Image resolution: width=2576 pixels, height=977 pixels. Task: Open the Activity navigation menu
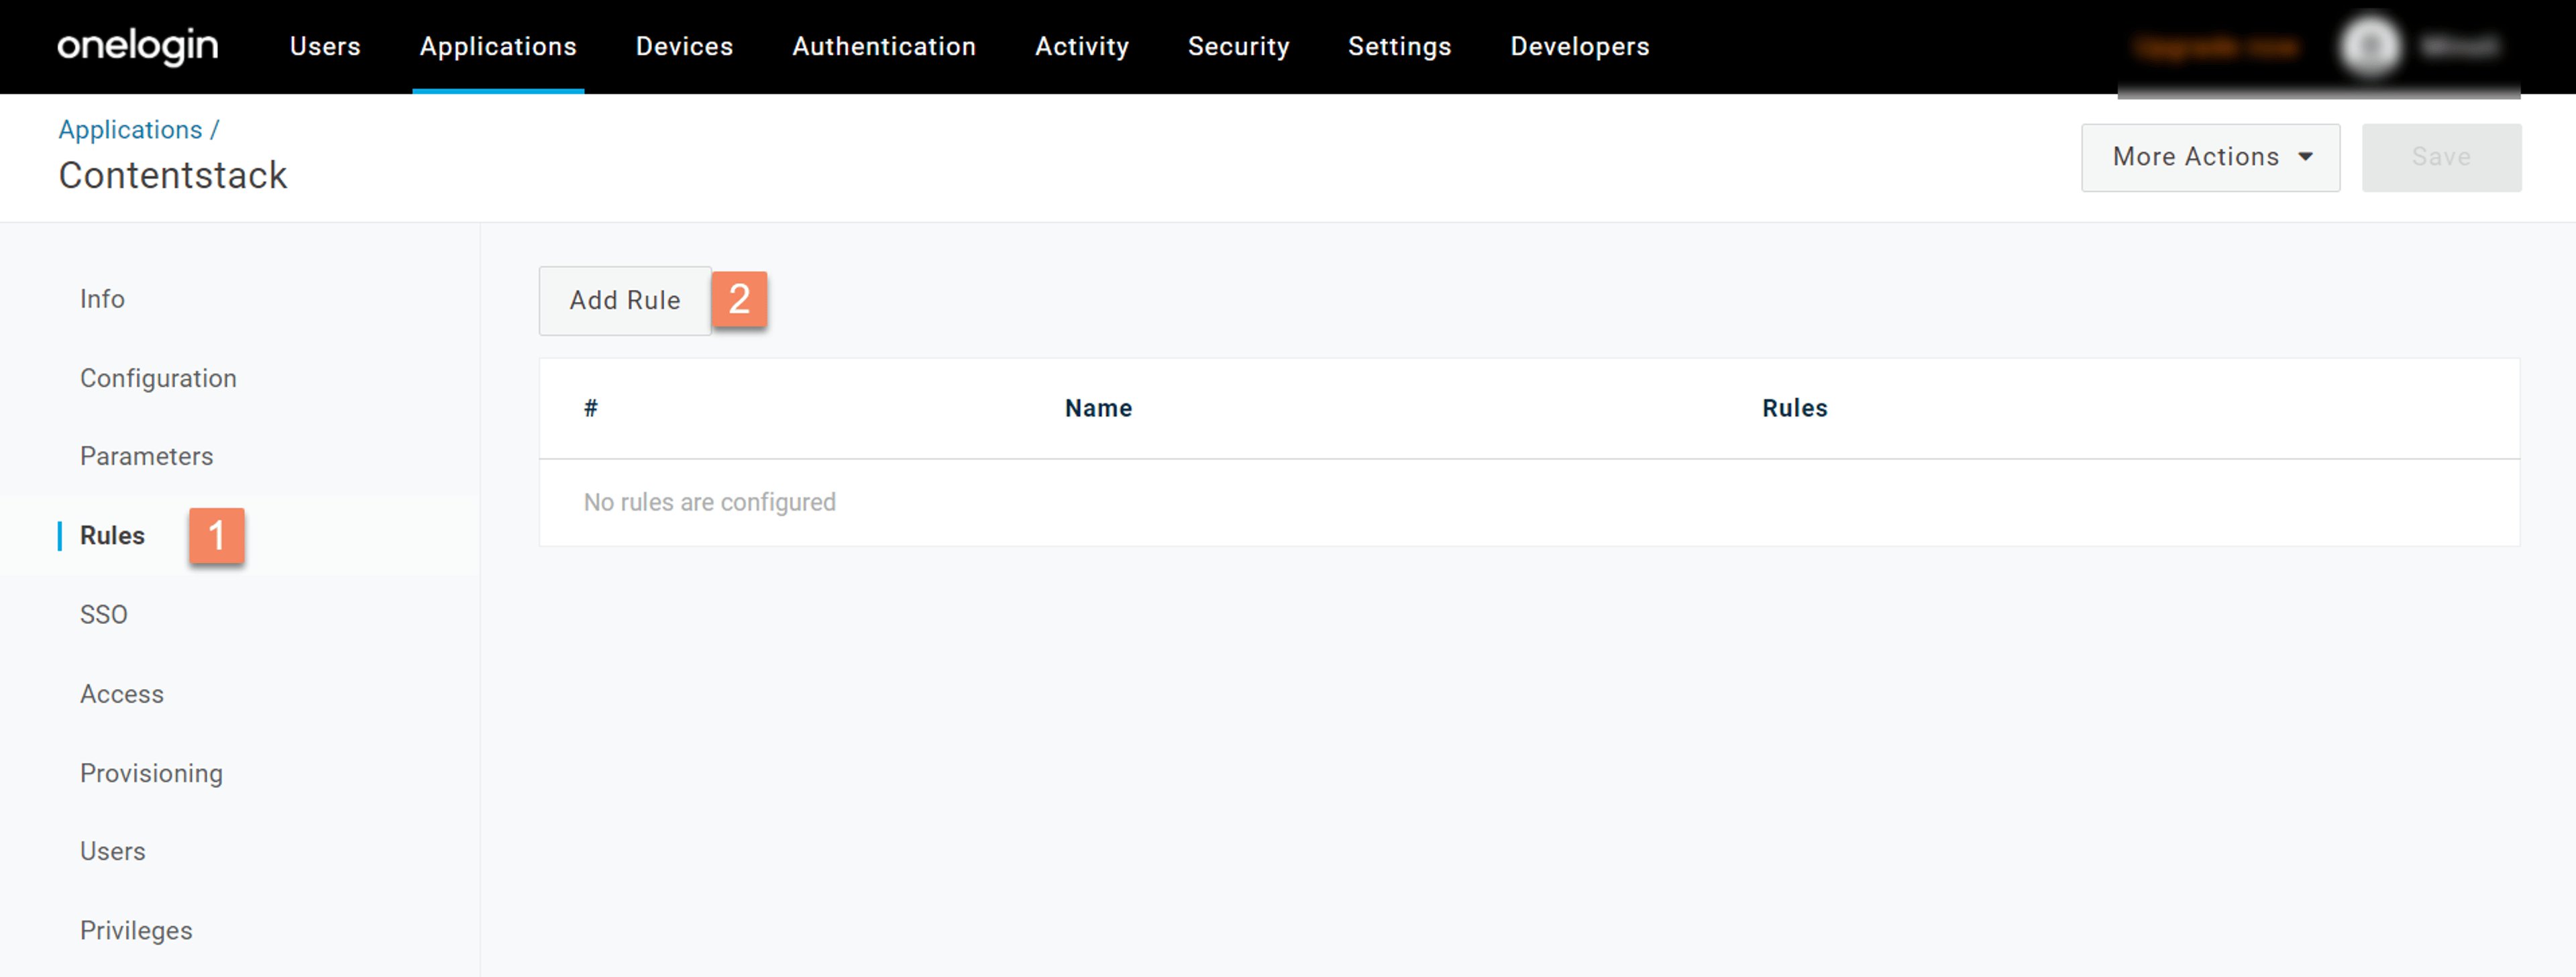pos(1082,46)
